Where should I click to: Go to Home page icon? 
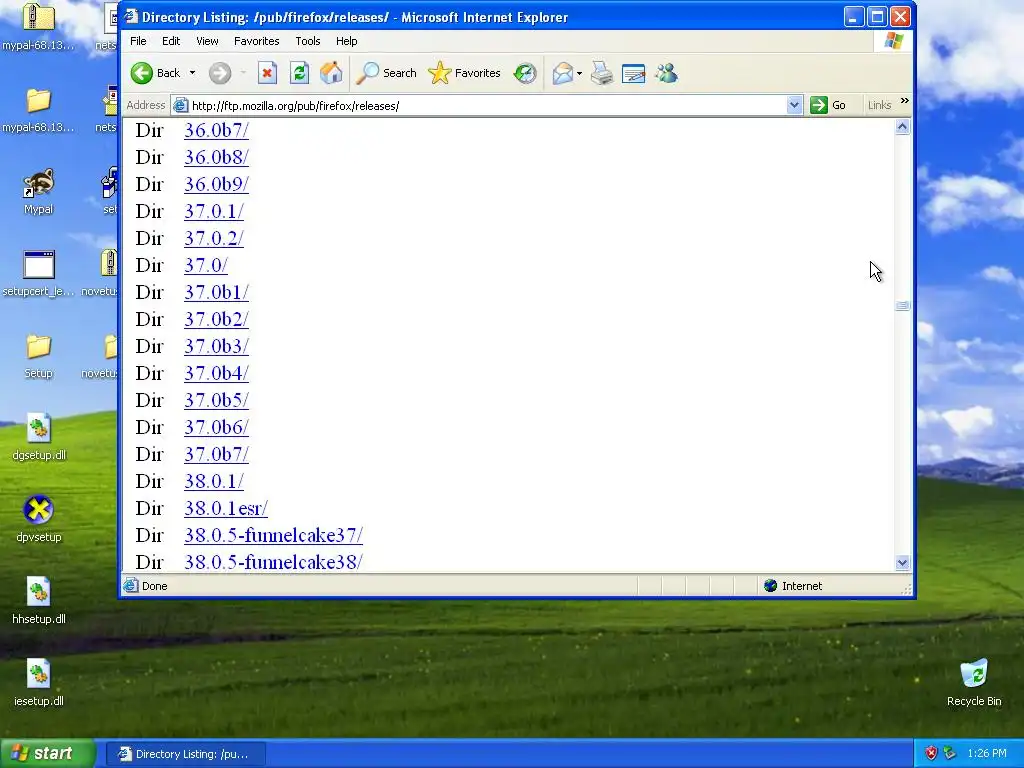331,73
